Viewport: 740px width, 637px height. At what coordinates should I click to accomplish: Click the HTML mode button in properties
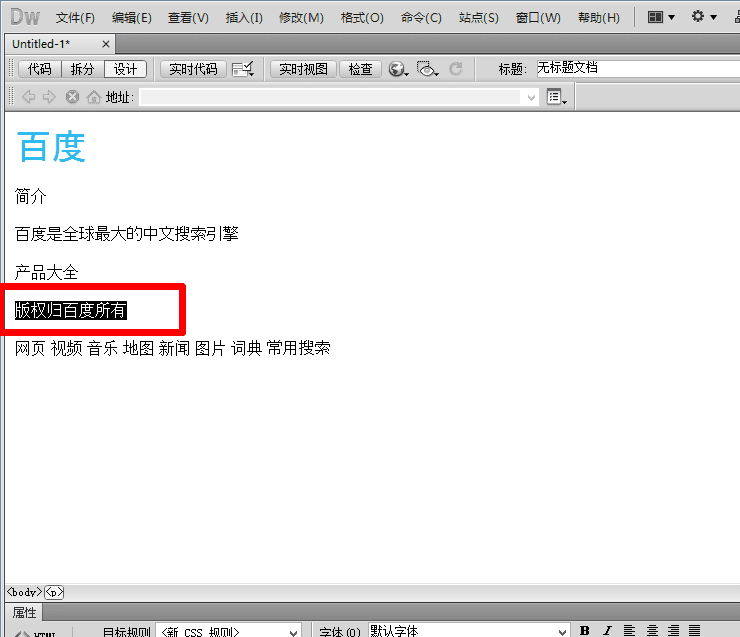pyautogui.click(x=35, y=632)
